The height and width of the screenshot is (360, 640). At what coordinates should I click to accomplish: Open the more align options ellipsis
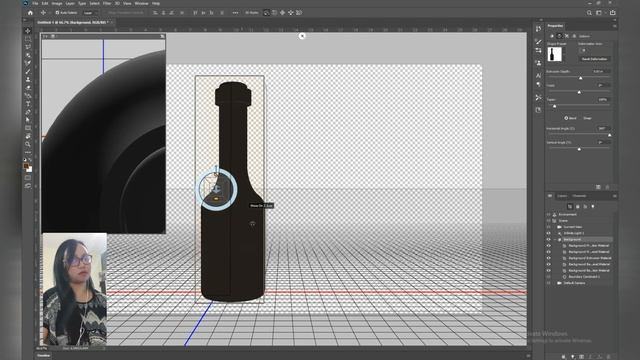point(236,13)
